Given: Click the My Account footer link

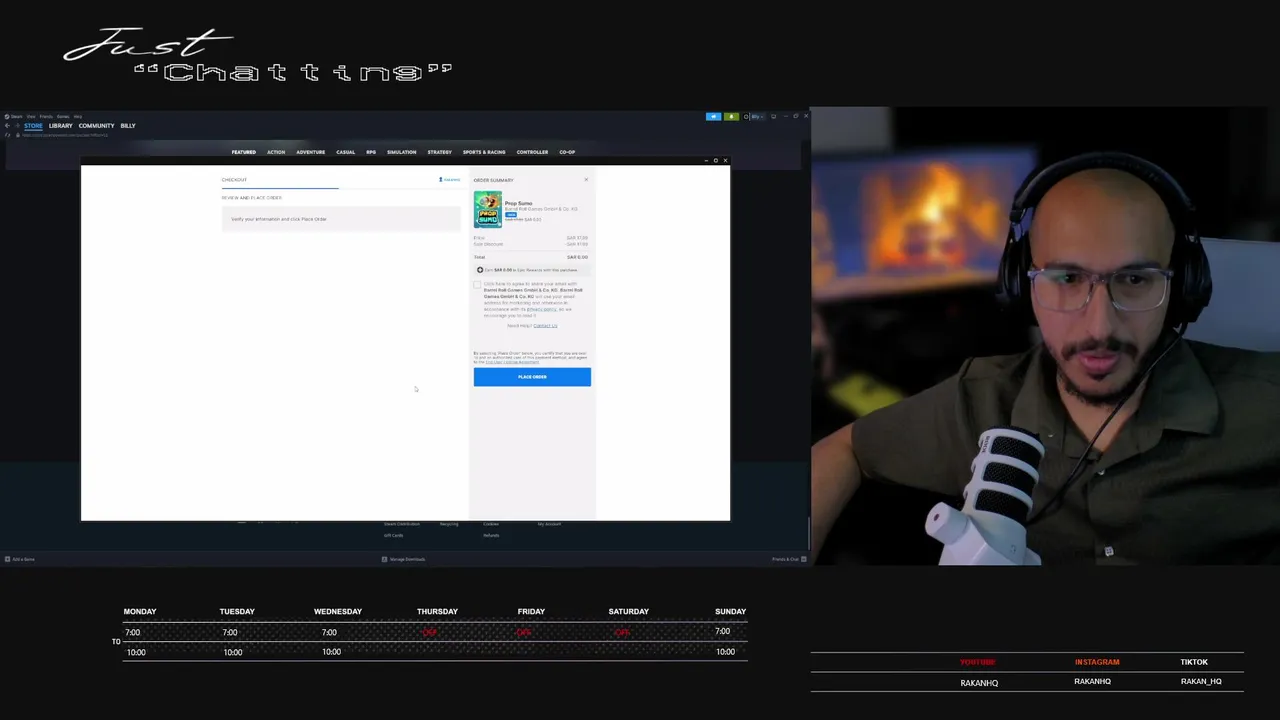Looking at the screenshot, I should pyautogui.click(x=549, y=524).
